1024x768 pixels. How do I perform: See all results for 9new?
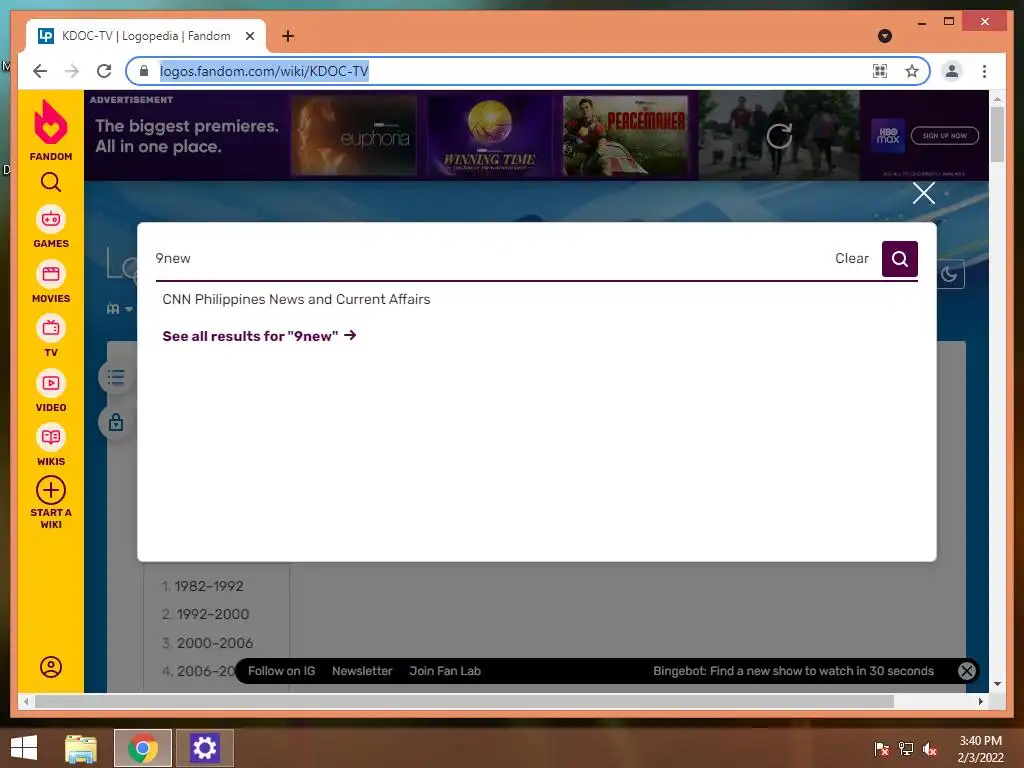point(259,336)
